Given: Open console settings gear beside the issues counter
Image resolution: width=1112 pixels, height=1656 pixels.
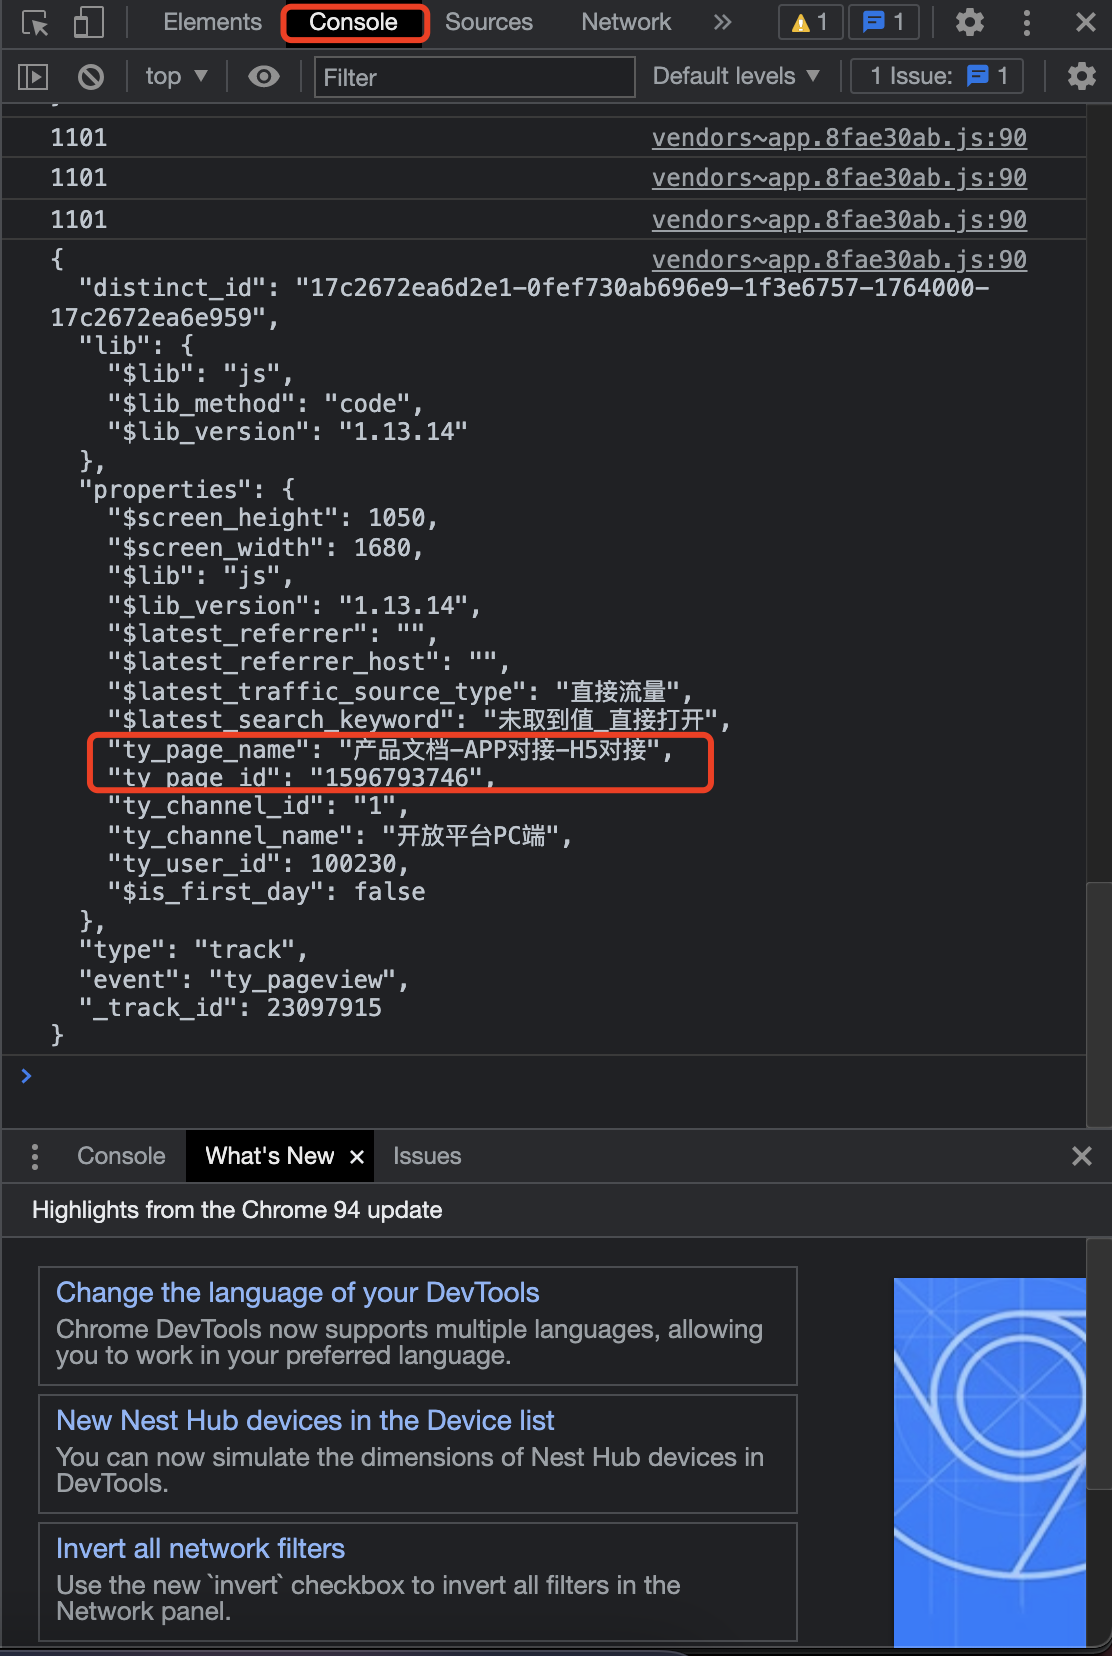Looking at the screenshot, I should point(1081,76).
